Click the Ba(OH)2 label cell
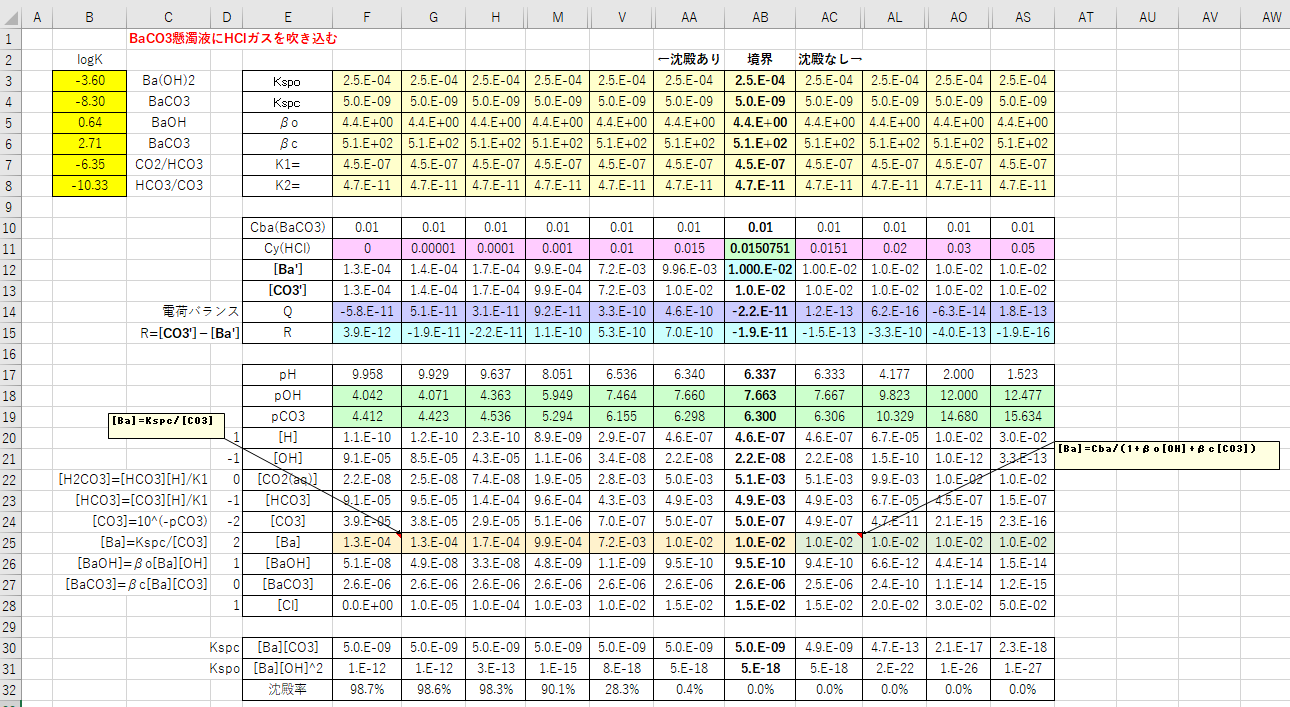 pyautogui.click(x=168, y=80)
